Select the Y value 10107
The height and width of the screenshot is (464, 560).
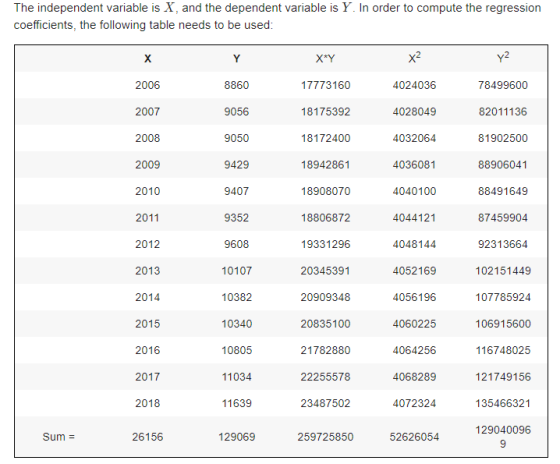click(236, 271)
